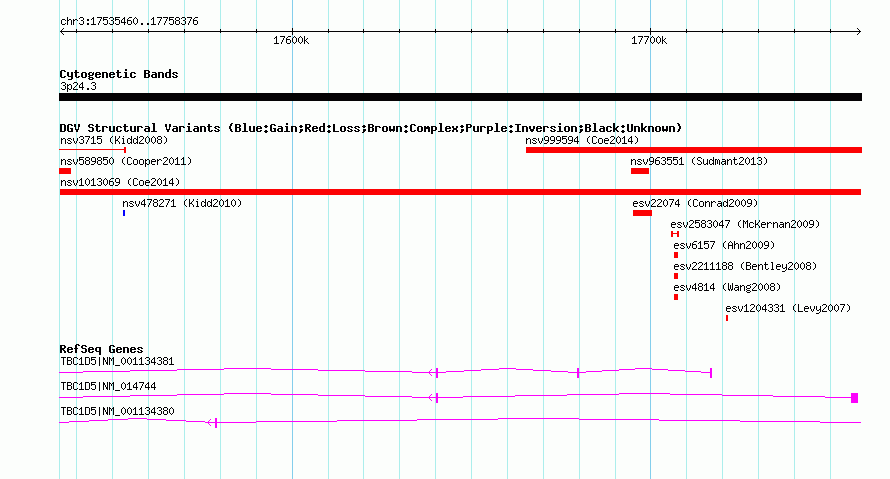Click the esv2211188 (Bentley2008) label
The height and width of the screenshot is (479, 890).
745,266
